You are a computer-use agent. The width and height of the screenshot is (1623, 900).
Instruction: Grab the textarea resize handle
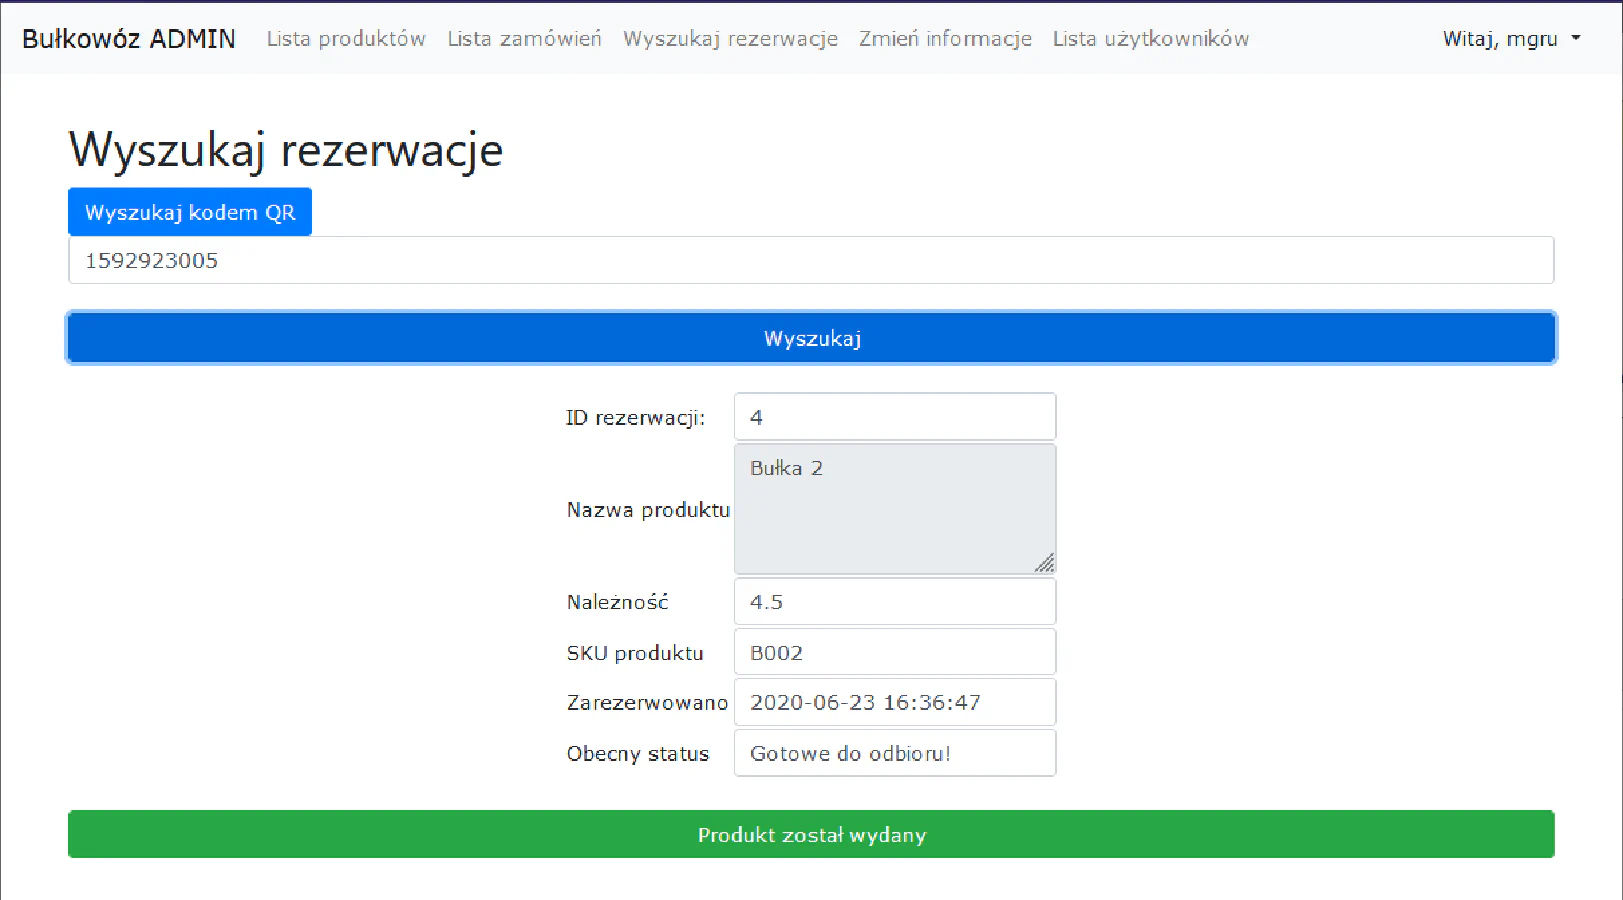[1045, 564]
